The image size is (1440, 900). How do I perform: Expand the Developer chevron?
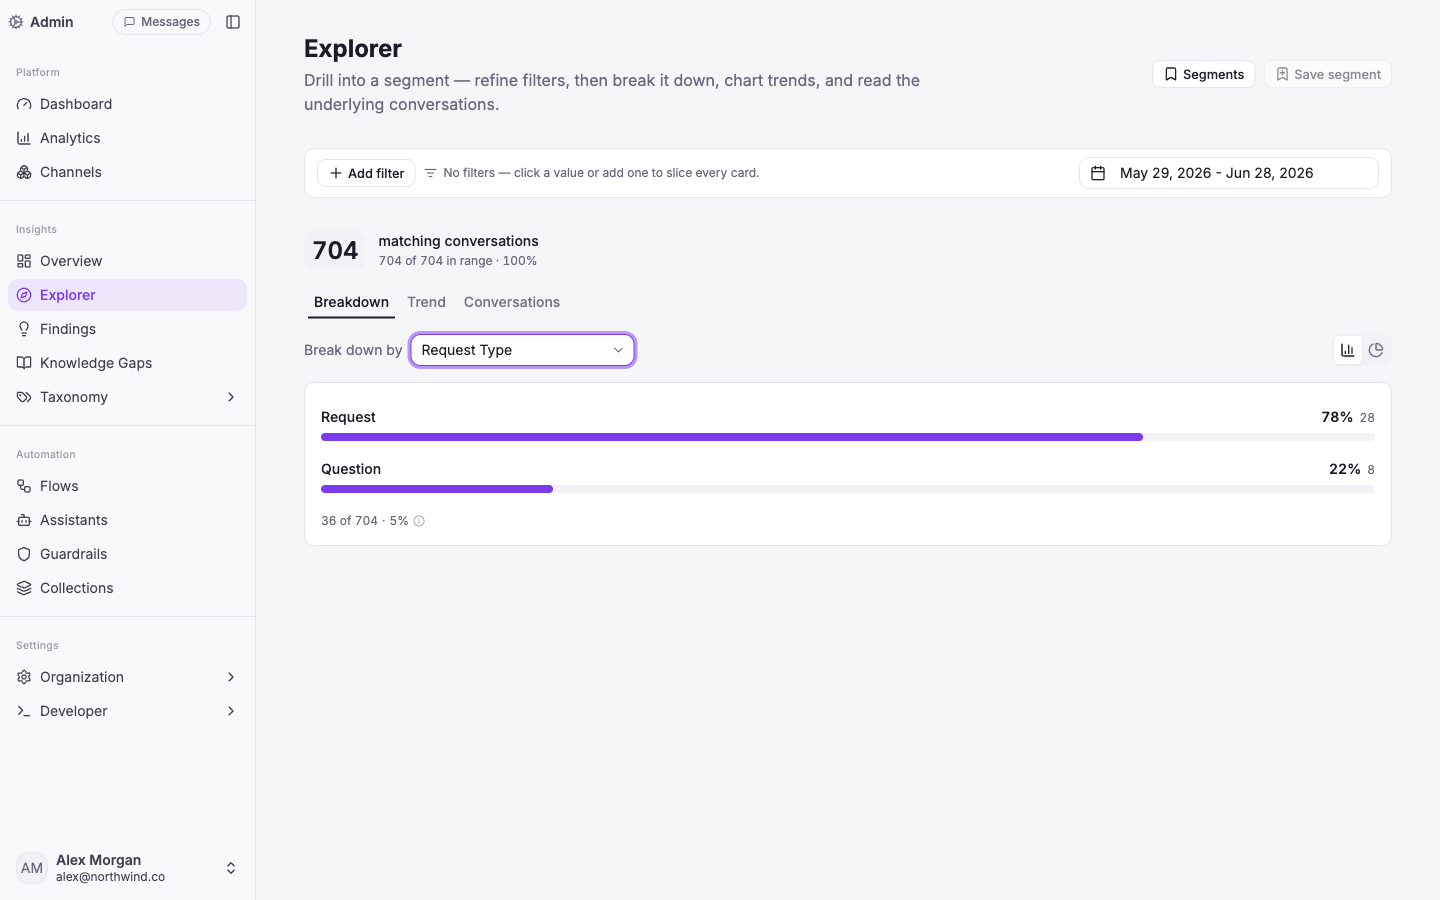[231, 711]
